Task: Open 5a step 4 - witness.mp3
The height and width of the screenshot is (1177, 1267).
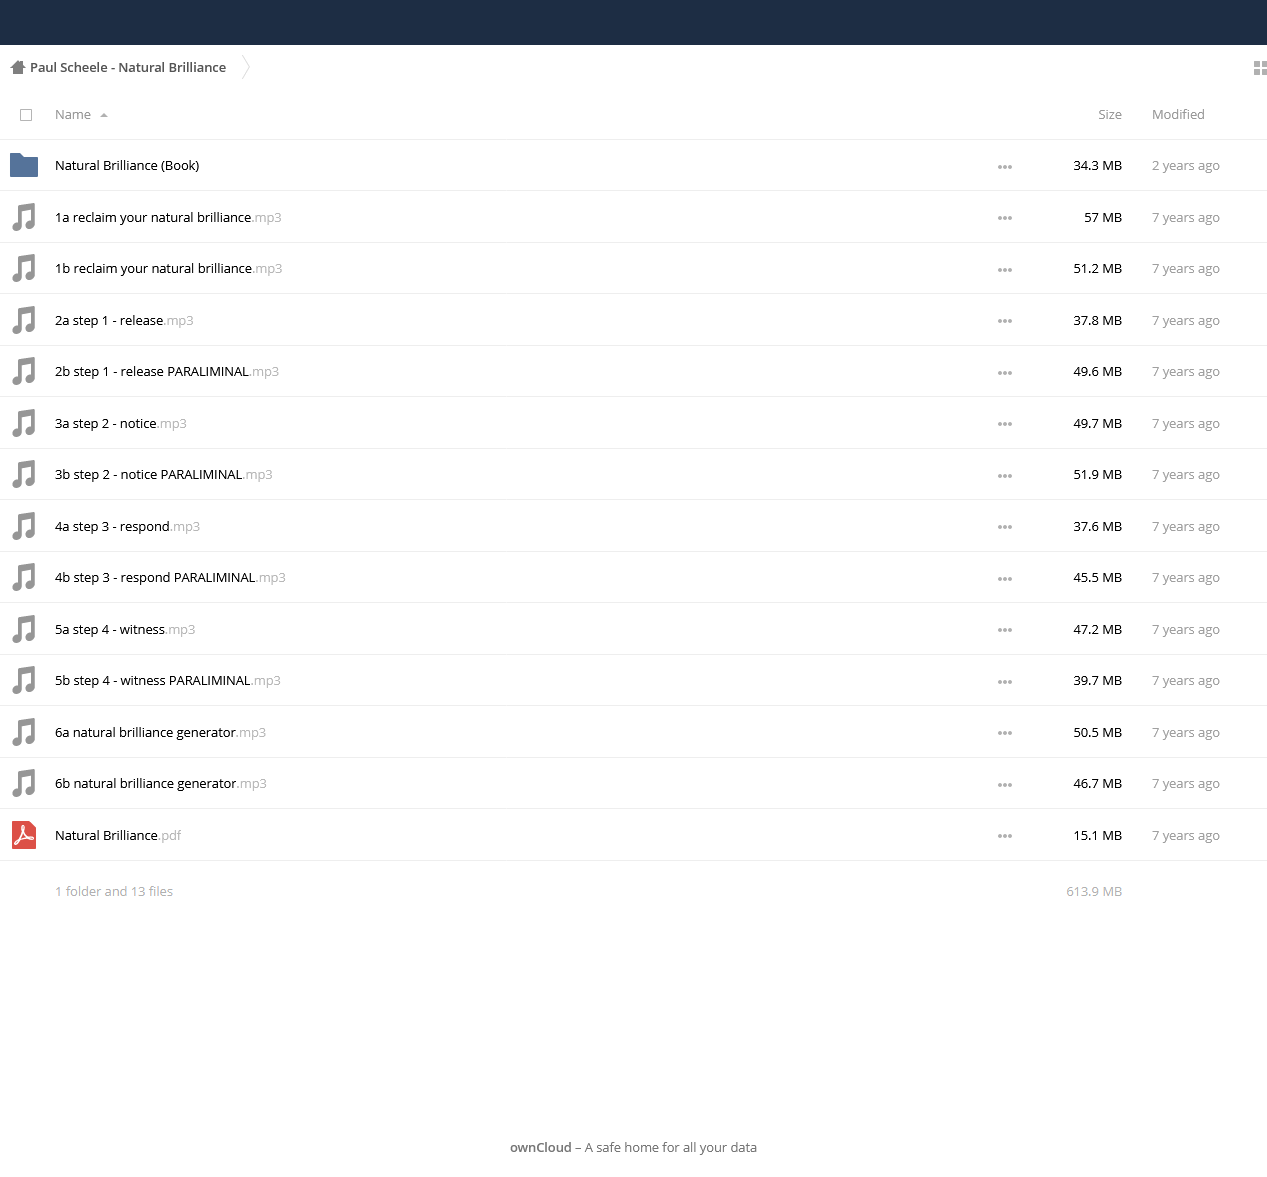Action: click(125, 629)
